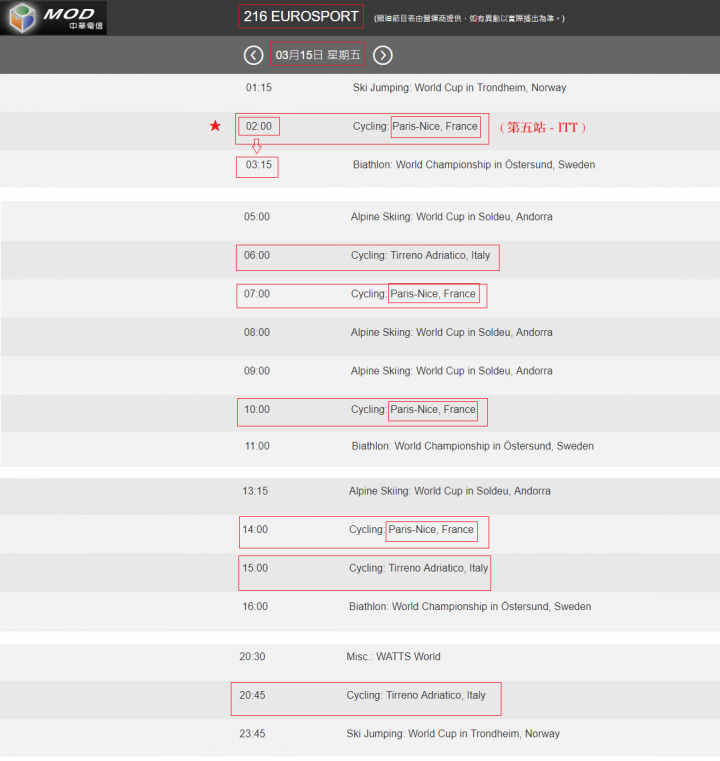Click the 03:15 time entry
Screen dimensions: 720x761
[259, 165]
